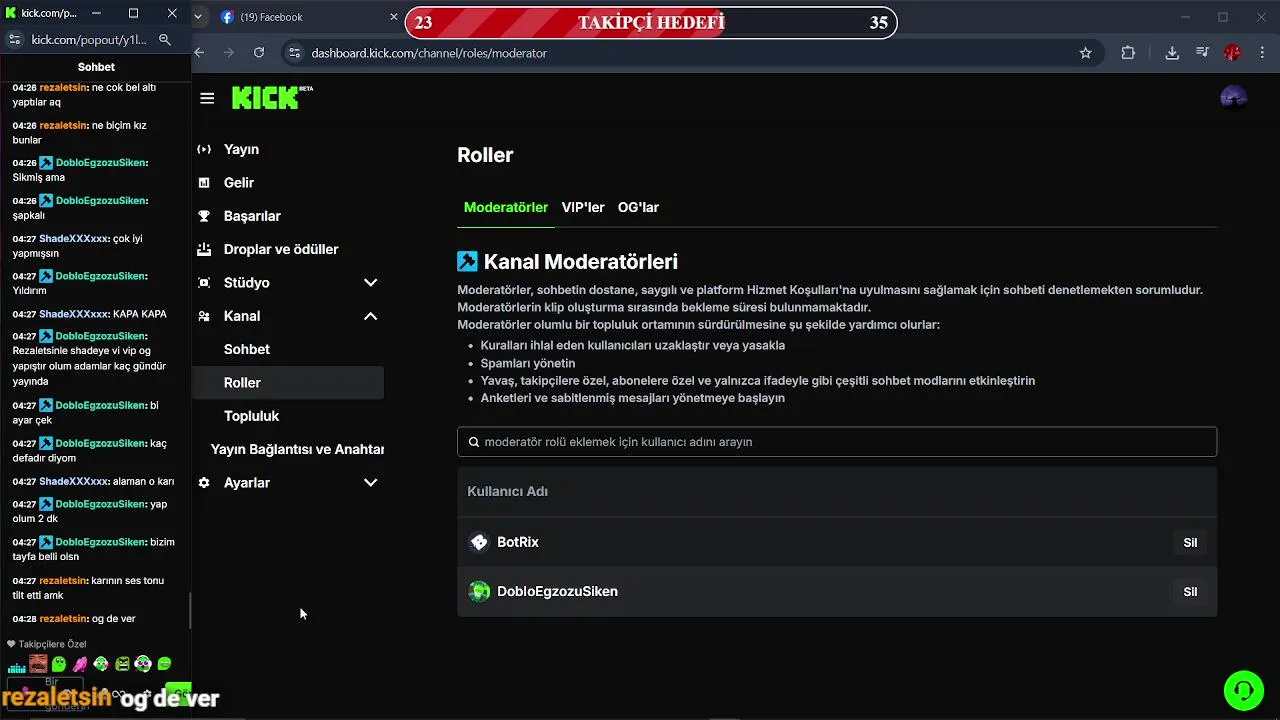Insert the pink emote in chat
Screen dimensions: 1280x720
click(x=80, y=664)
